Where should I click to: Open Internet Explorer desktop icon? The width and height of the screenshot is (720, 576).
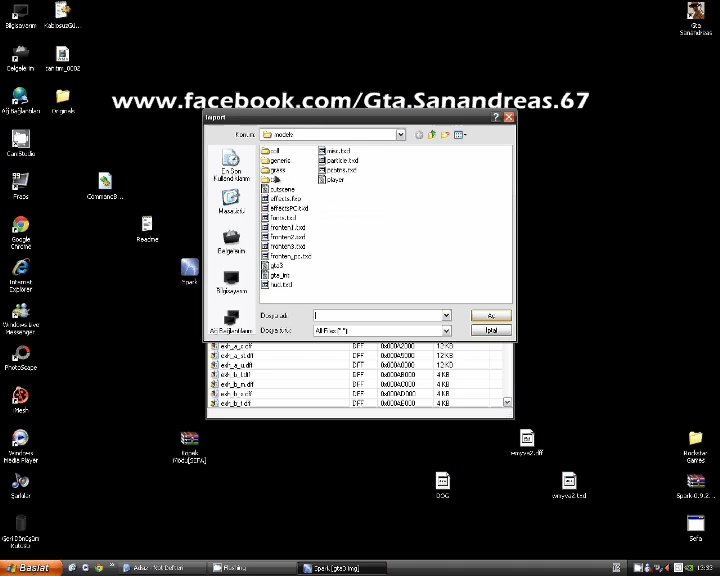(21, 275)
